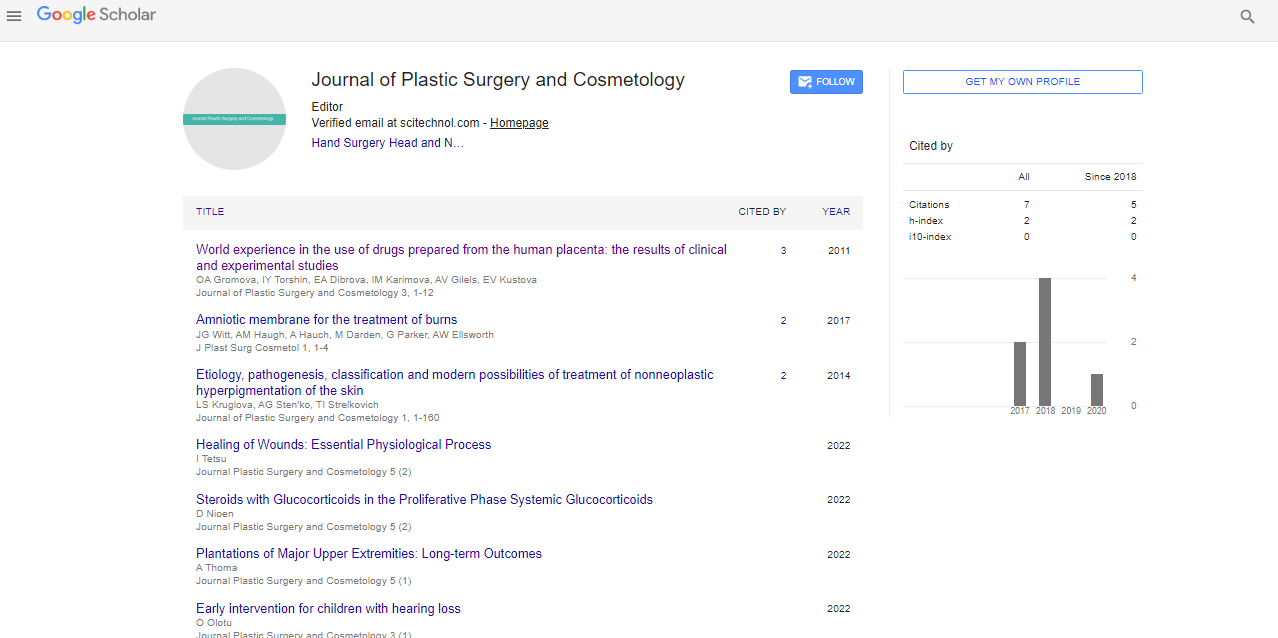Click the journal name profile heading
The width and height of the screenshot is (1278, 638).
click(x=498, y=80)
